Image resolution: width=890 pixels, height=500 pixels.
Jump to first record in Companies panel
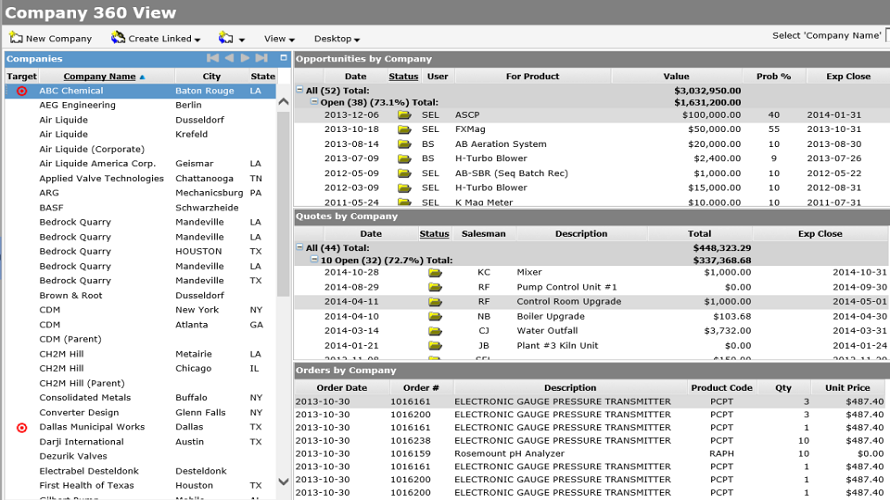212,59
